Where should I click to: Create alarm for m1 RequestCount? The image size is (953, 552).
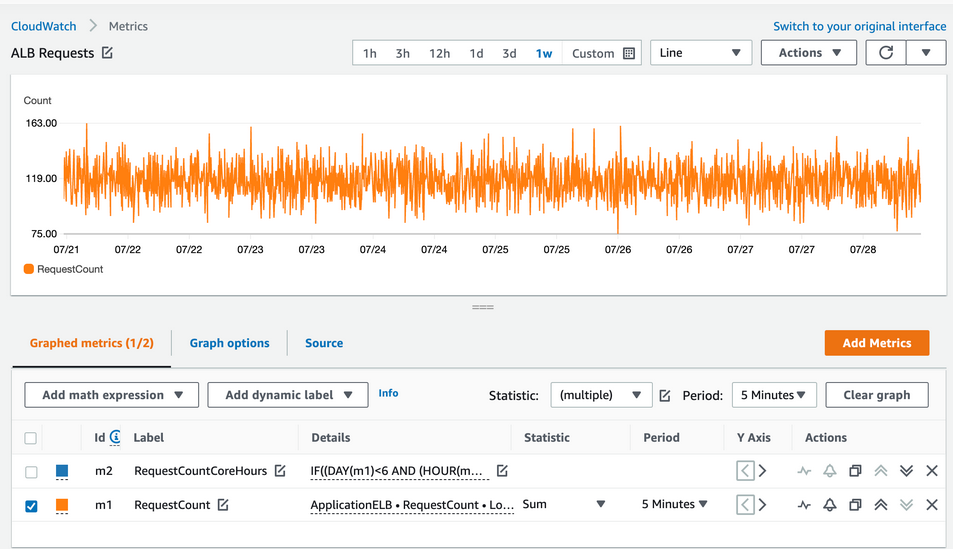830,505
